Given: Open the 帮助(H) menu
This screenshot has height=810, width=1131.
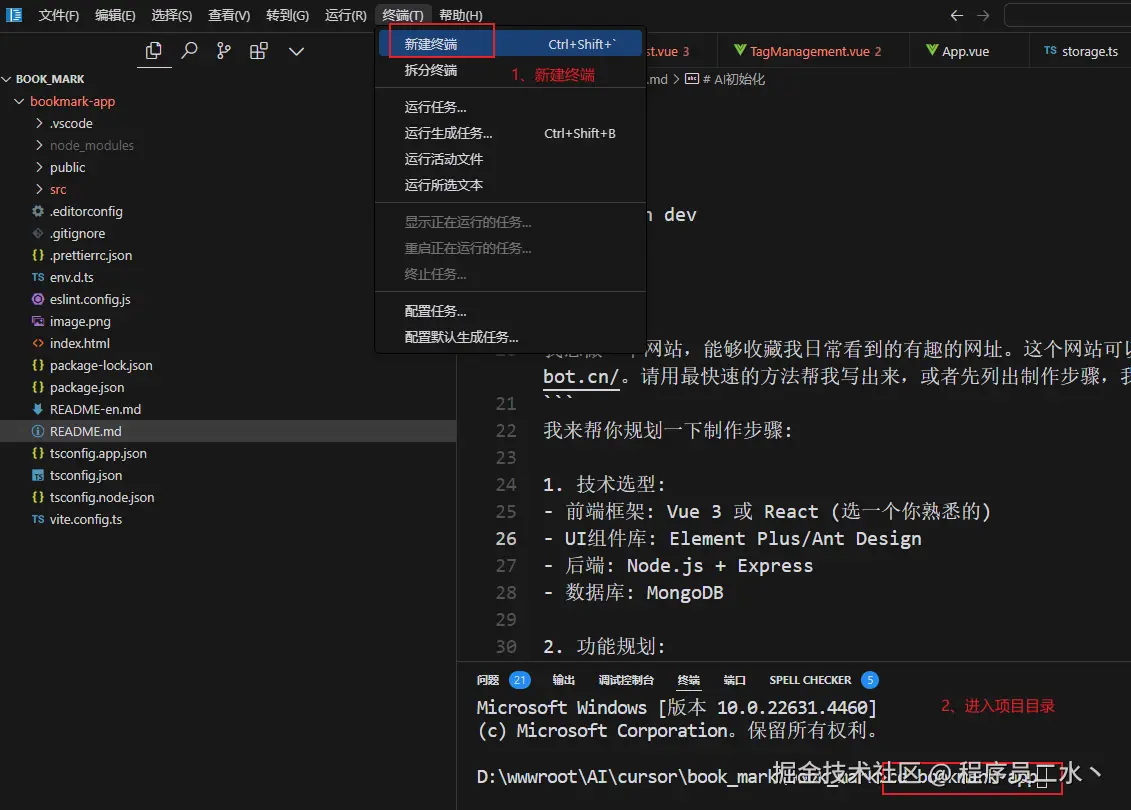Looking at the screenshot, I should pos(461,15).
